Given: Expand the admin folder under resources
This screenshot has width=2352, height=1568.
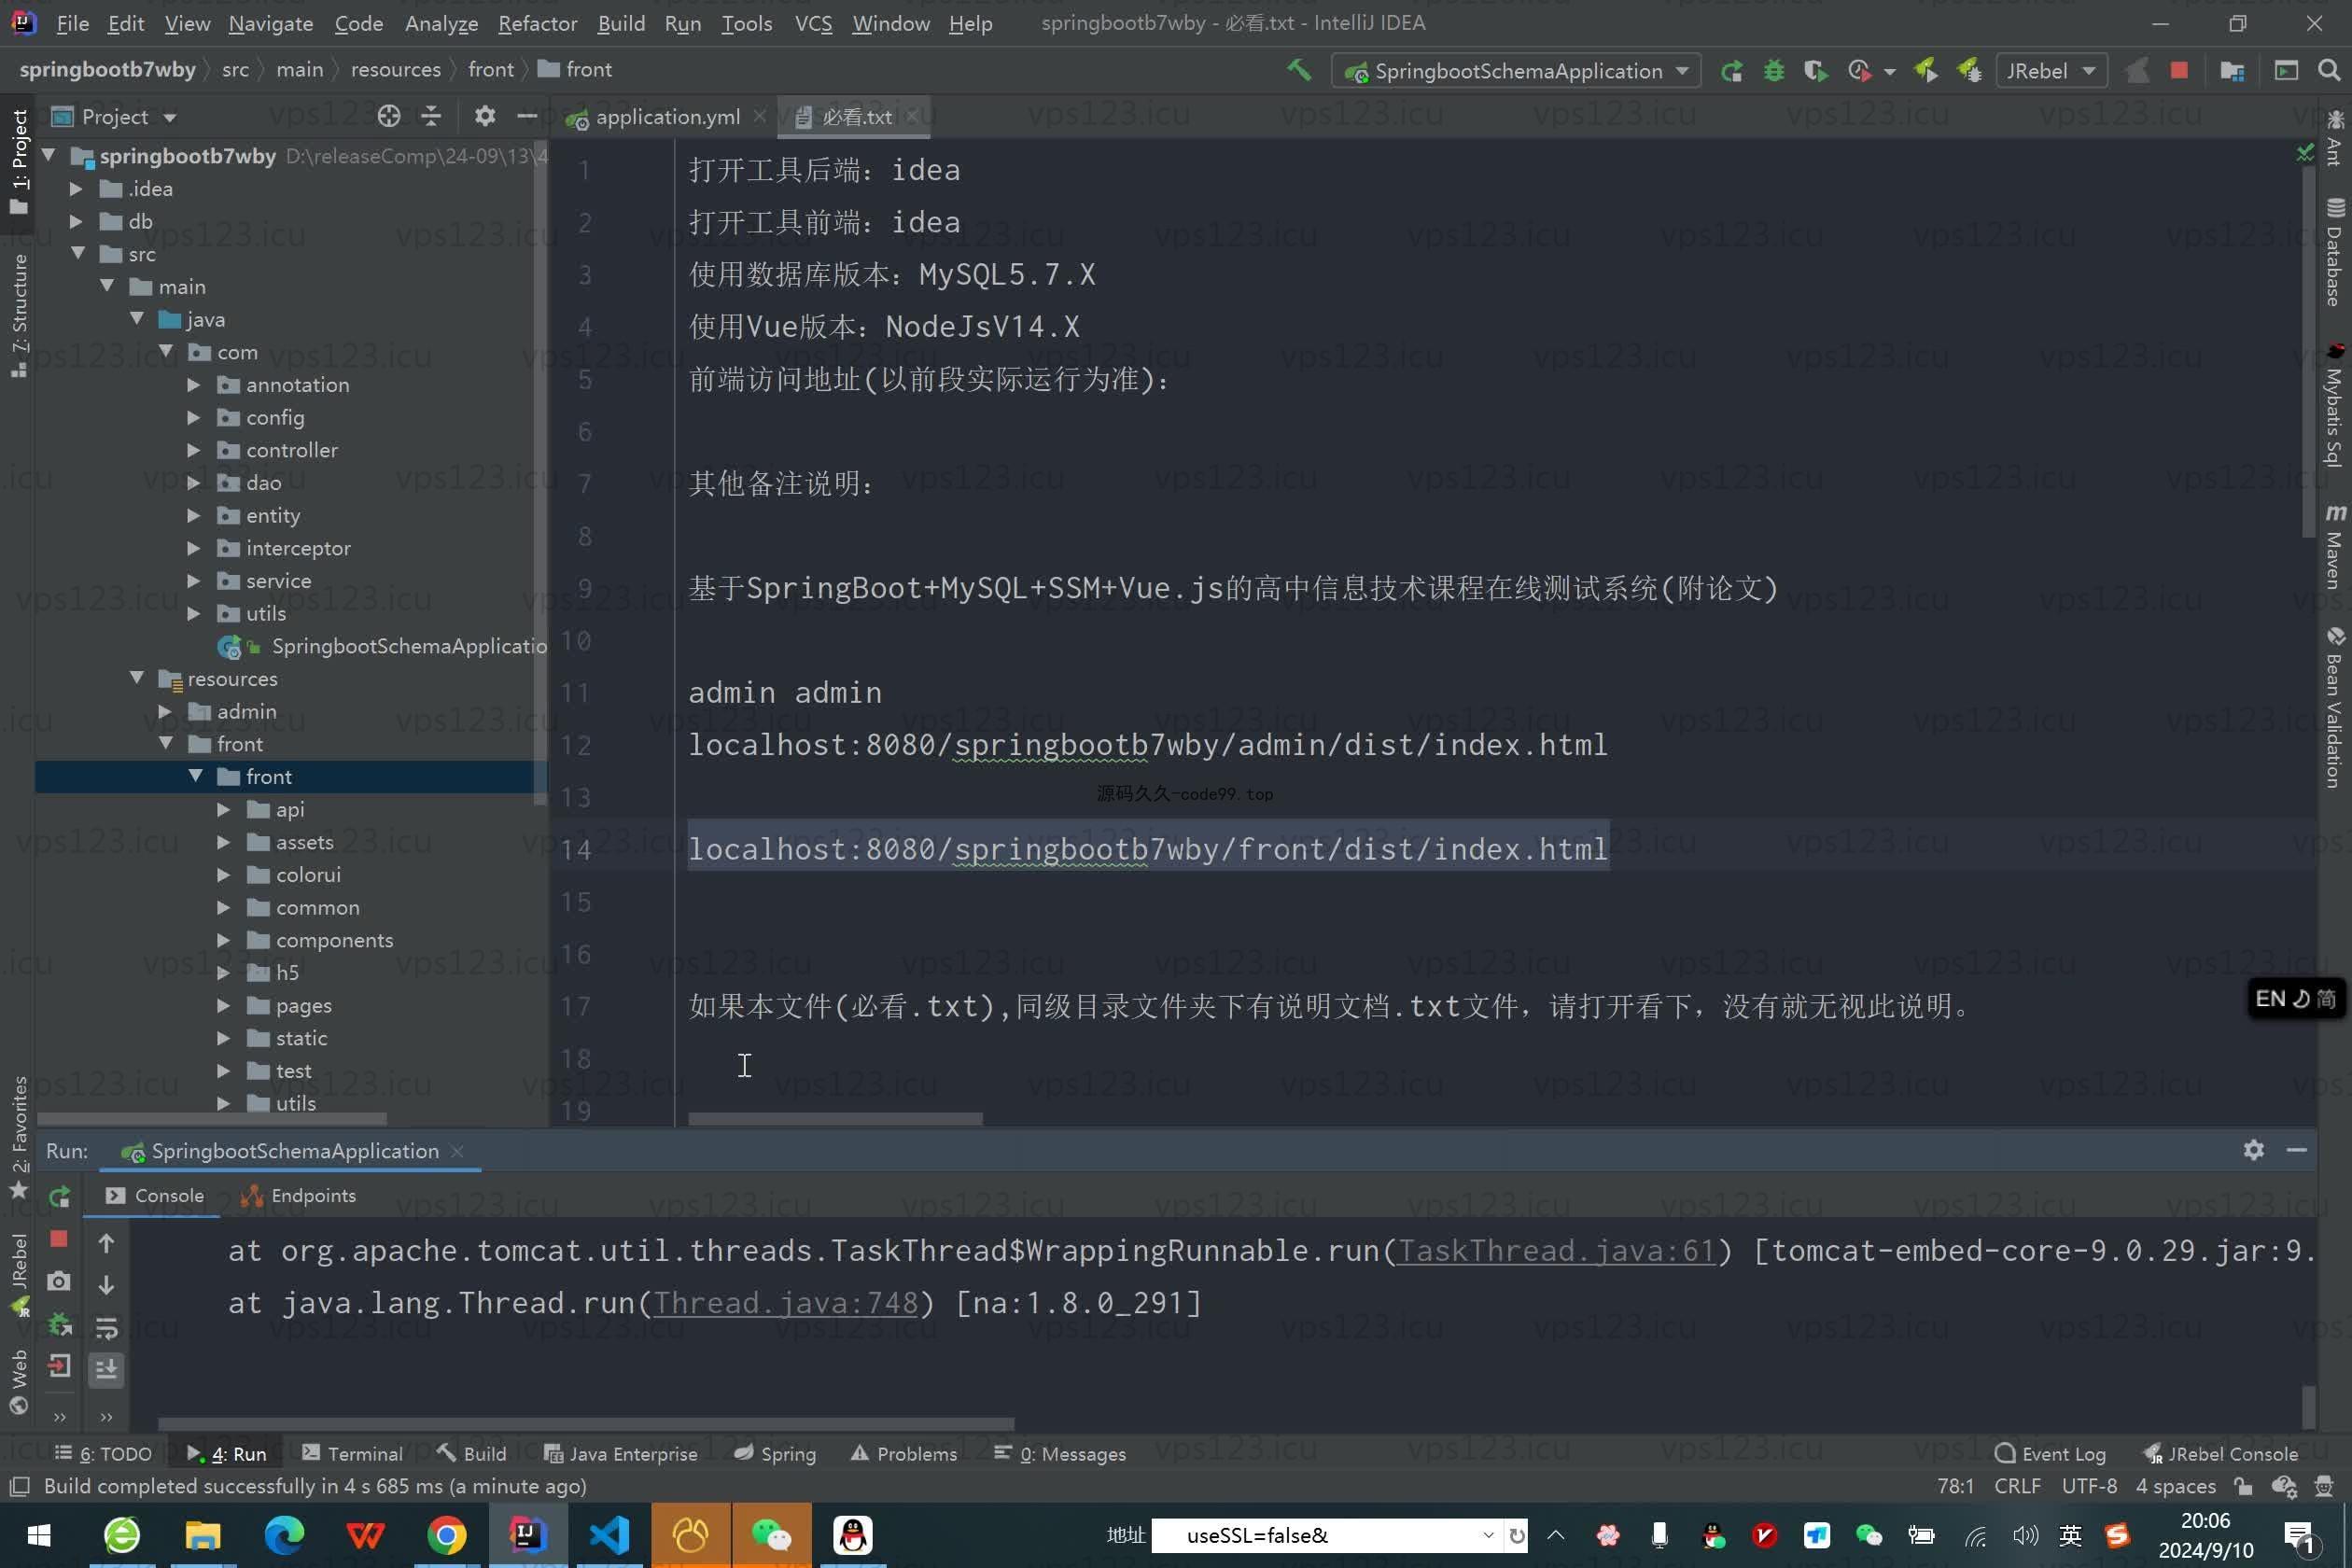Looking at the screenshot, I should coord(166,712).
